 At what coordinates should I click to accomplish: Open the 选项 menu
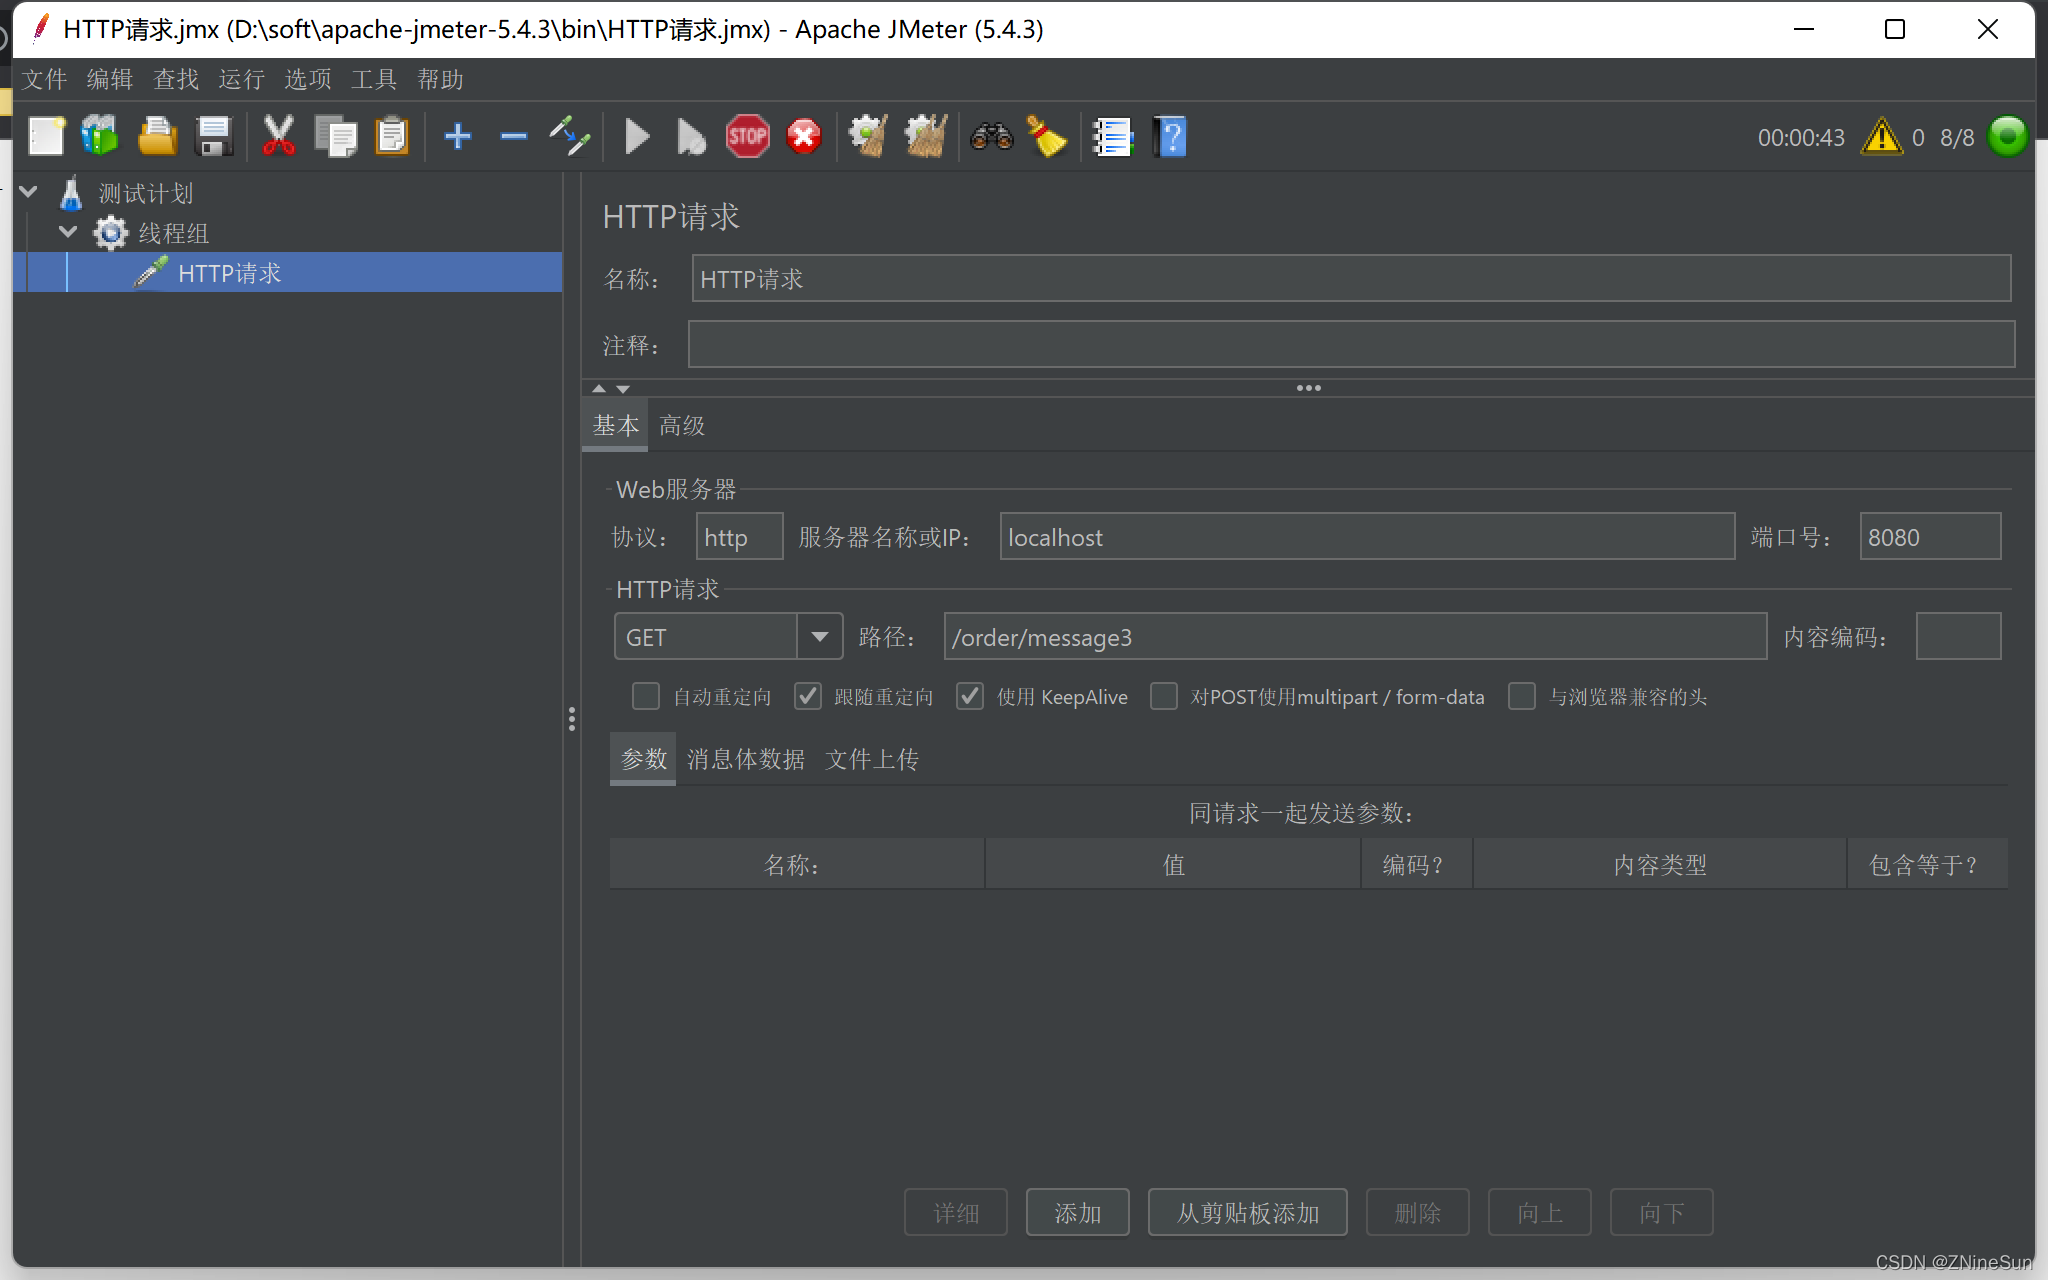pos(308,79)
